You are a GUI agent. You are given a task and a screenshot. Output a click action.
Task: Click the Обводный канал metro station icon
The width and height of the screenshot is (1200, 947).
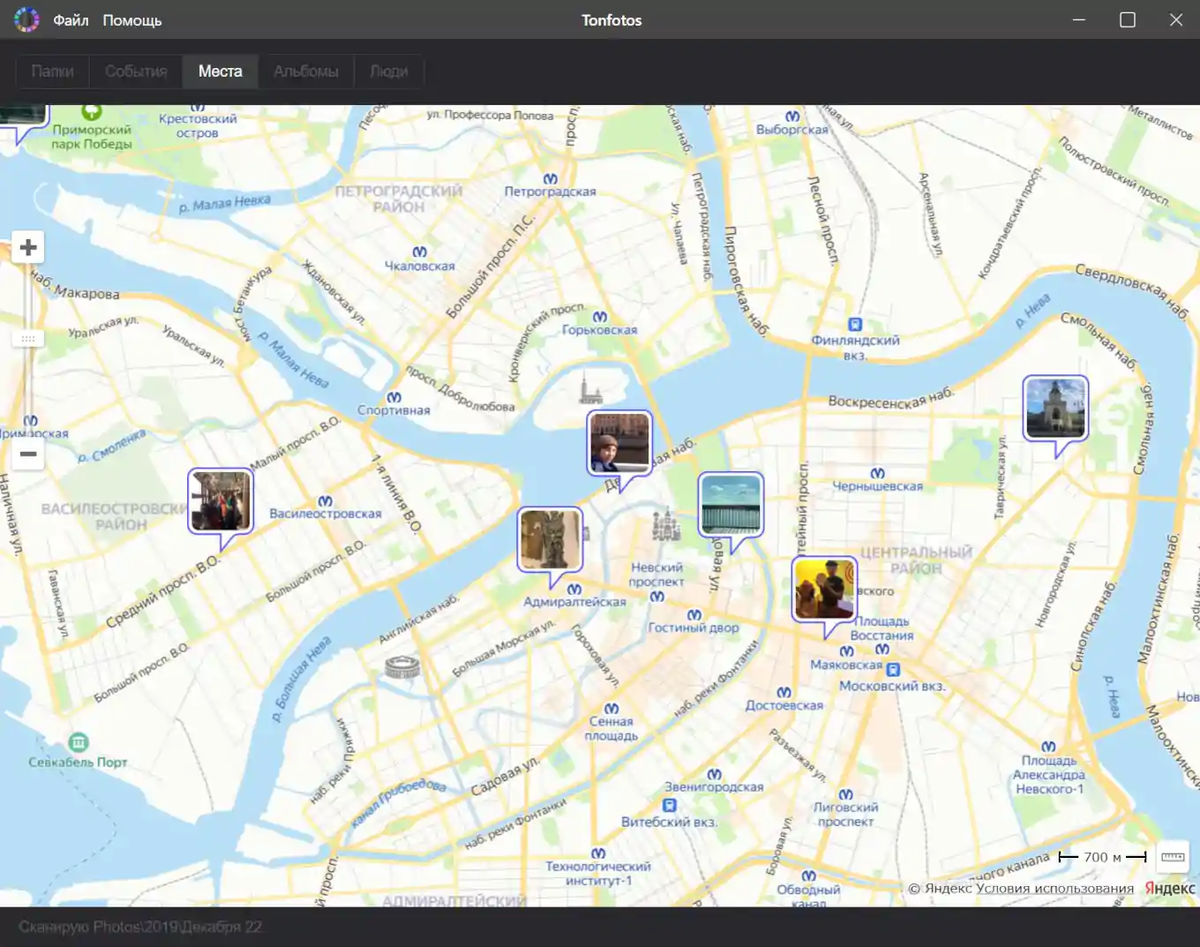(808, 874)
